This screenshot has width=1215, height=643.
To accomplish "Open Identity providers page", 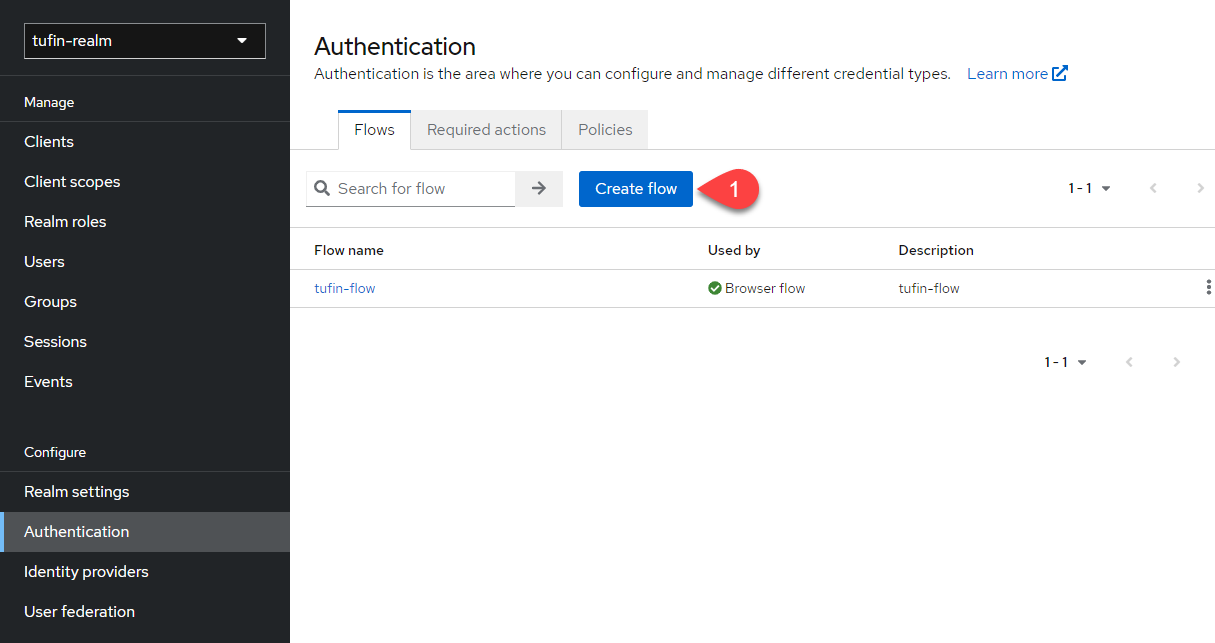I will (86, 572).
